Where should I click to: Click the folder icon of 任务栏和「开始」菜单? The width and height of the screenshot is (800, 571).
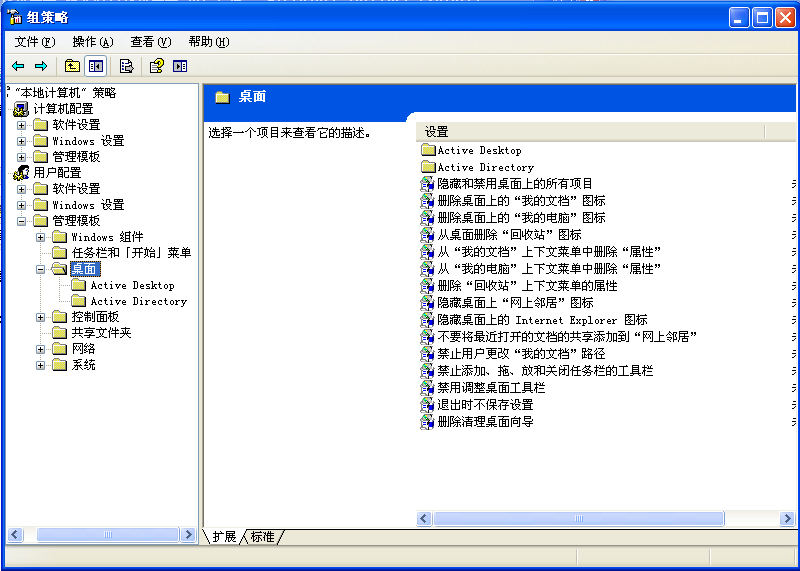pos(60,253)
